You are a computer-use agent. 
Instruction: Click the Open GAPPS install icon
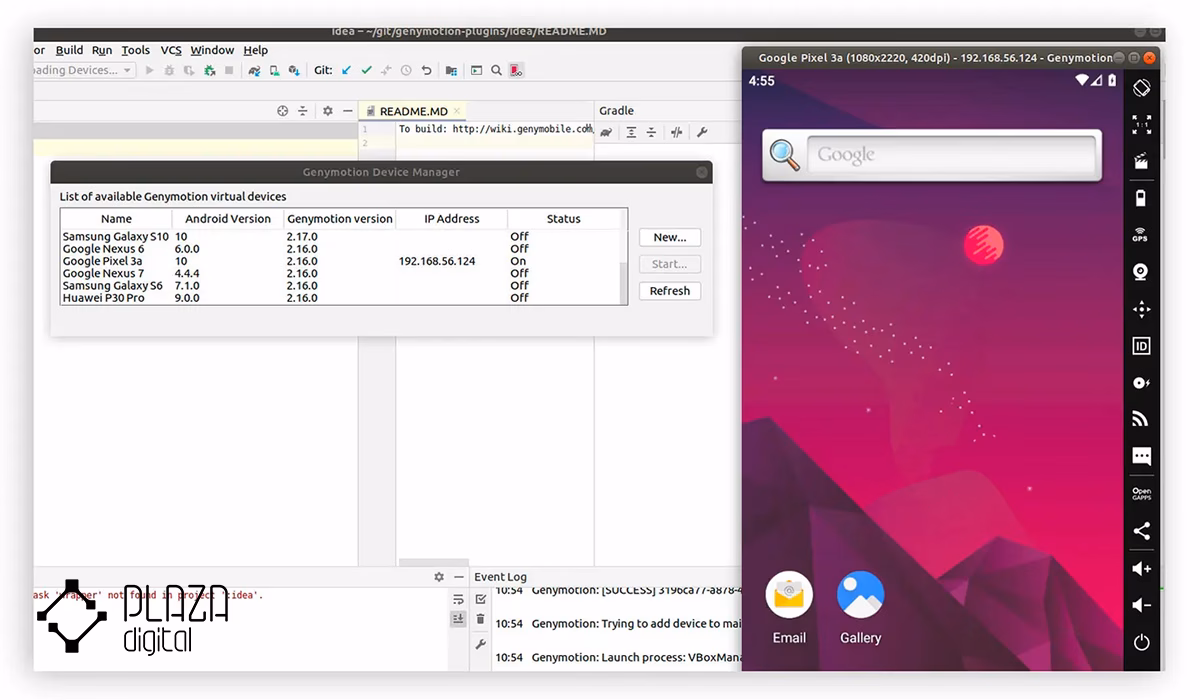pyautogui.click(x=1141, y=494)
